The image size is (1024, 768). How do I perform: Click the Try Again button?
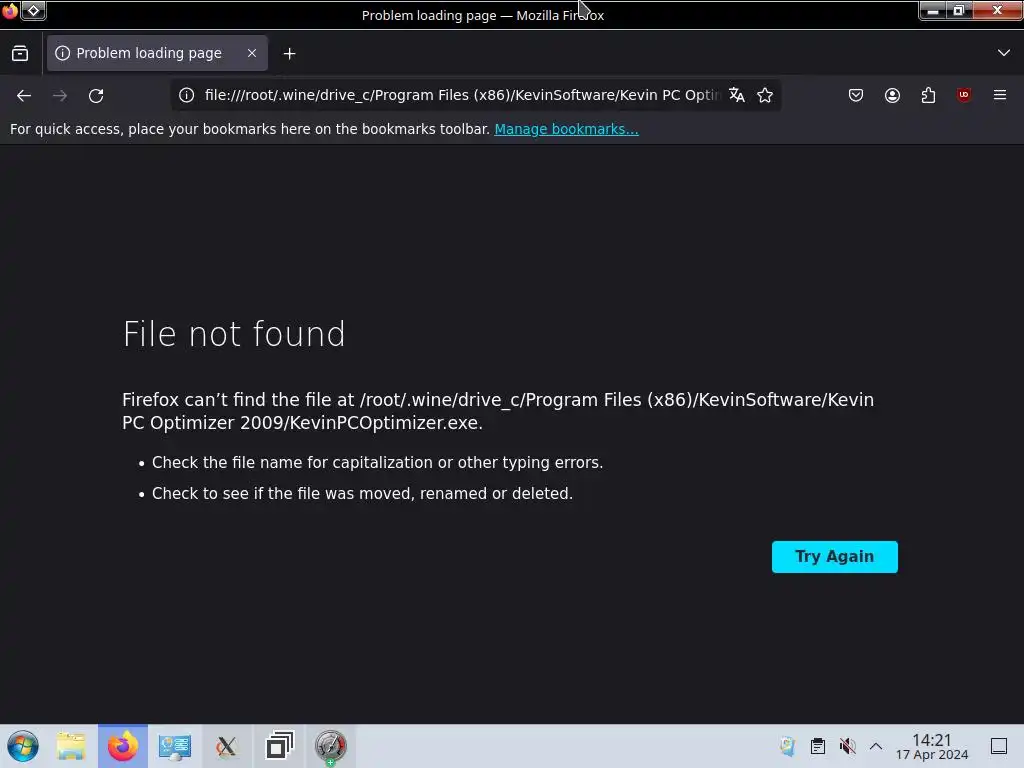click(835, 556)
